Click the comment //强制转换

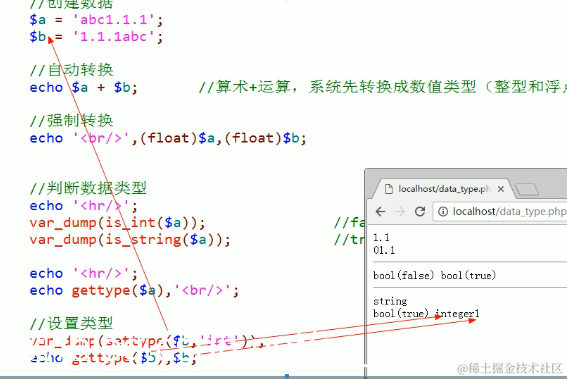click(x=71, y=121)
